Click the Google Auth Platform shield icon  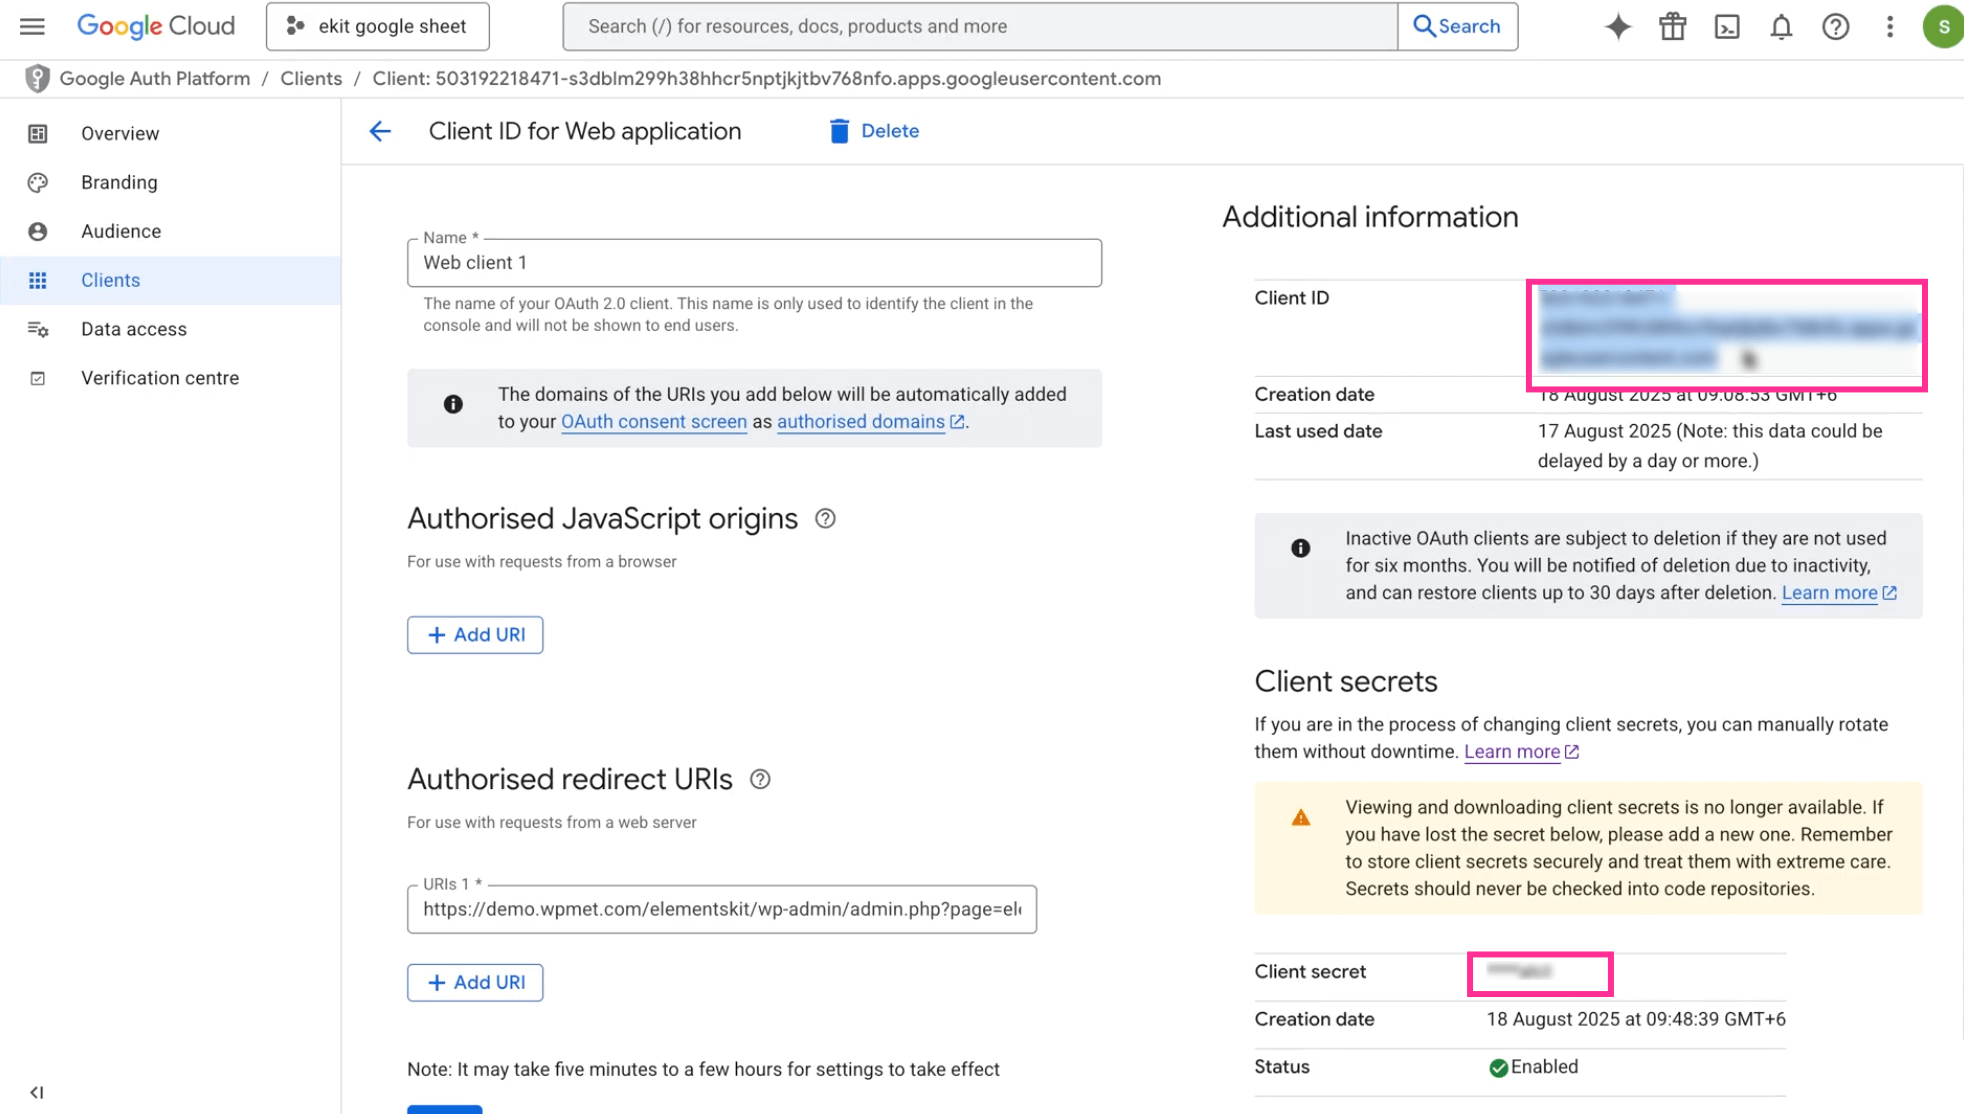click(38, 78)
